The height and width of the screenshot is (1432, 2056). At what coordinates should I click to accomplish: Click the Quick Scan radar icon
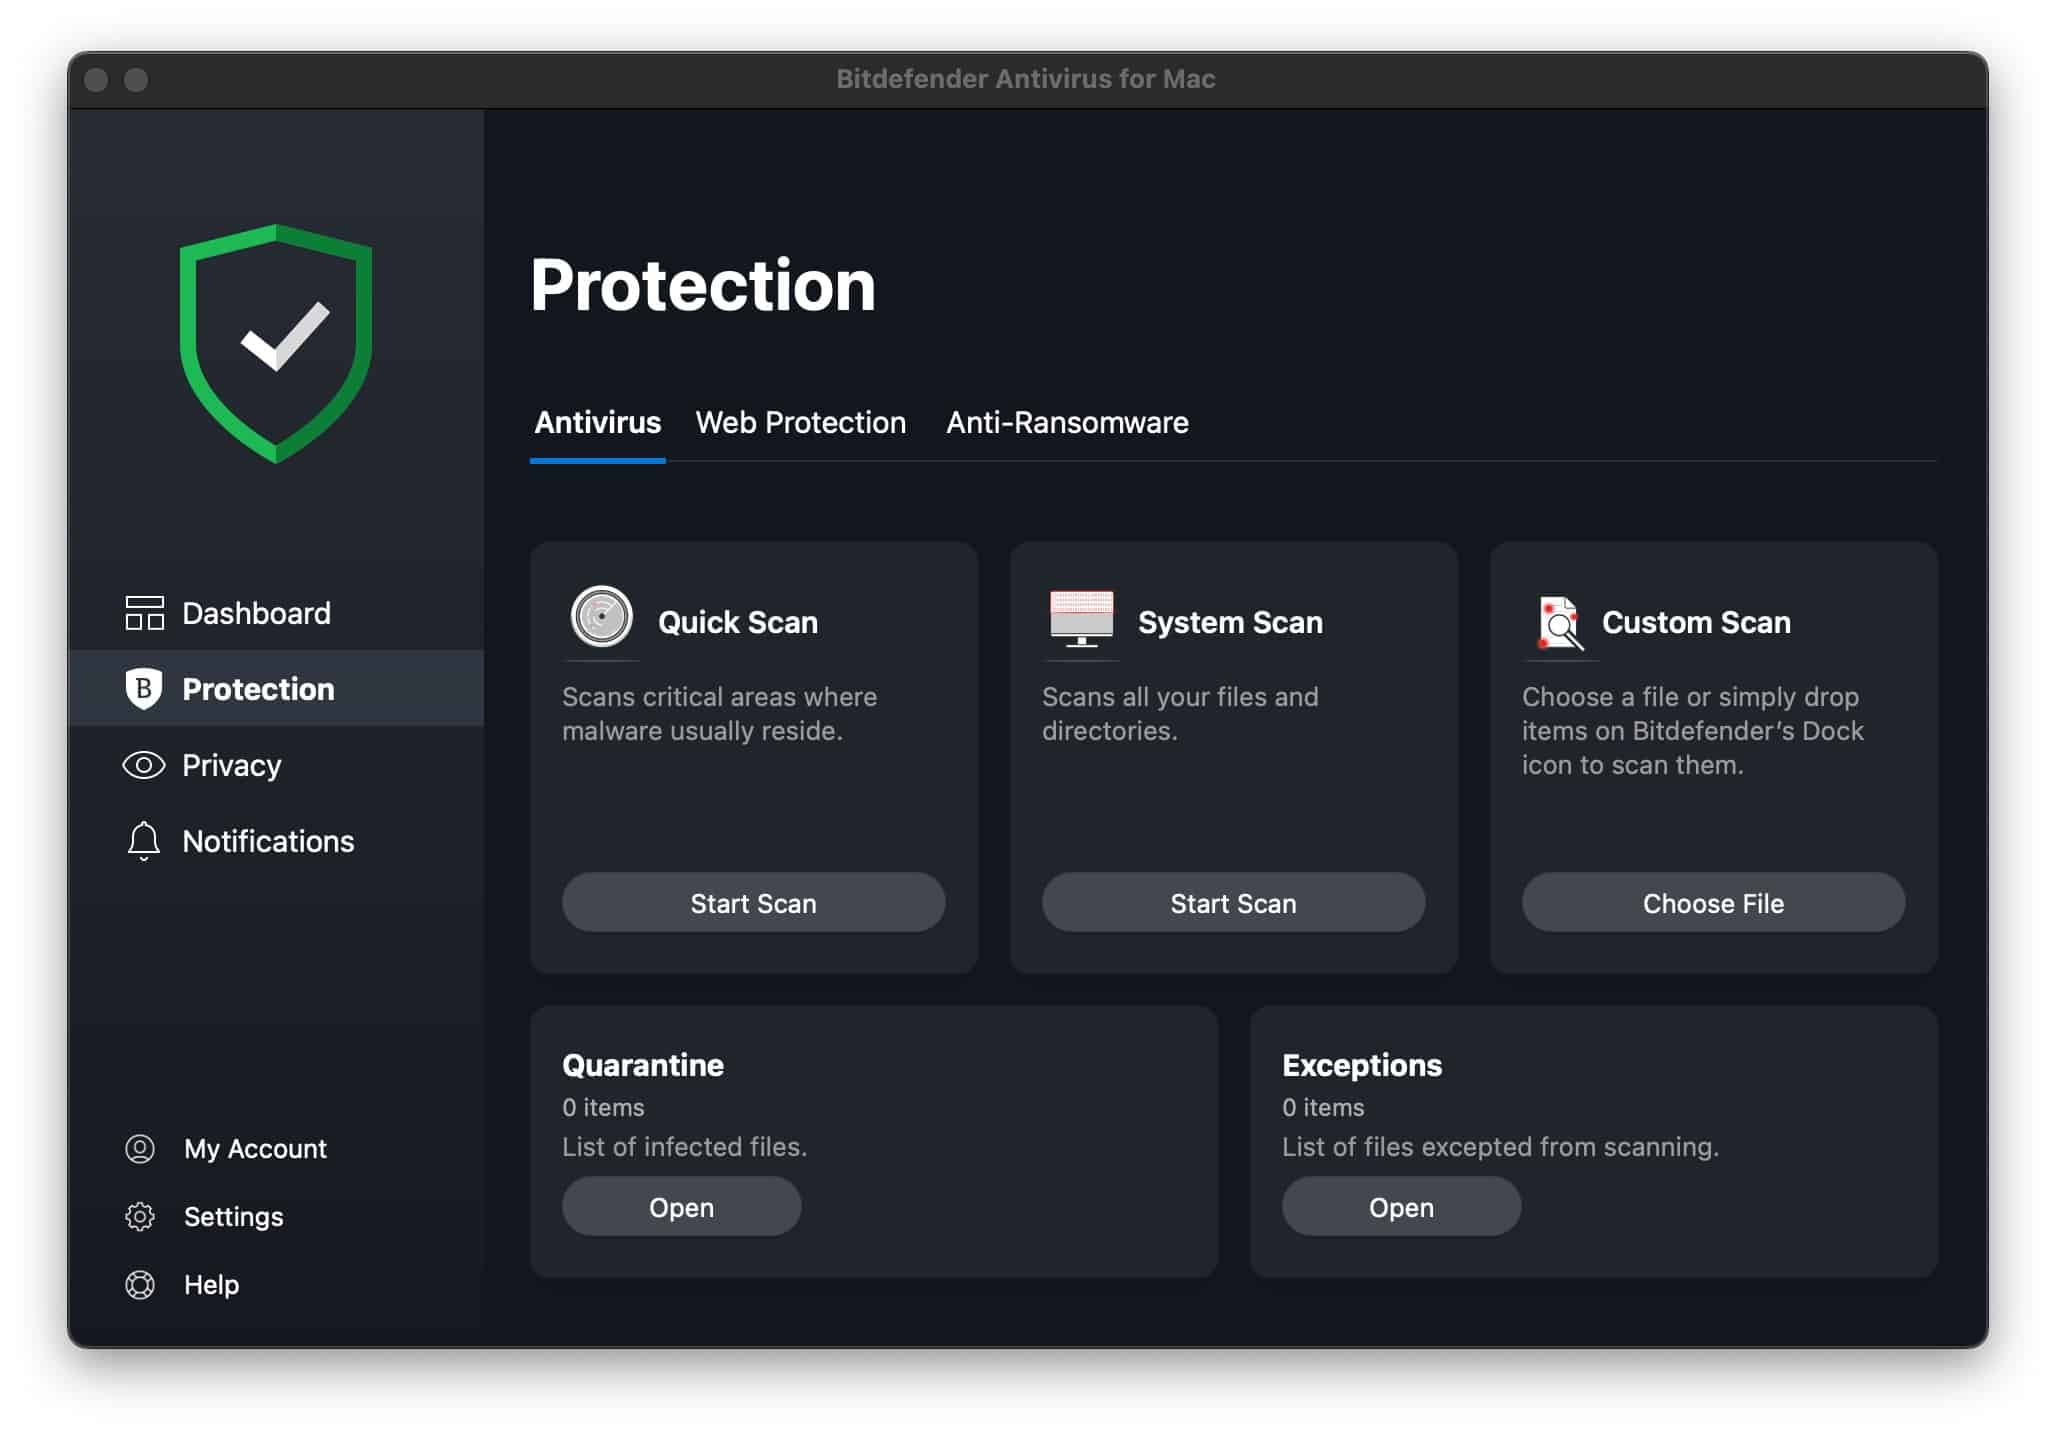[601, 617]
